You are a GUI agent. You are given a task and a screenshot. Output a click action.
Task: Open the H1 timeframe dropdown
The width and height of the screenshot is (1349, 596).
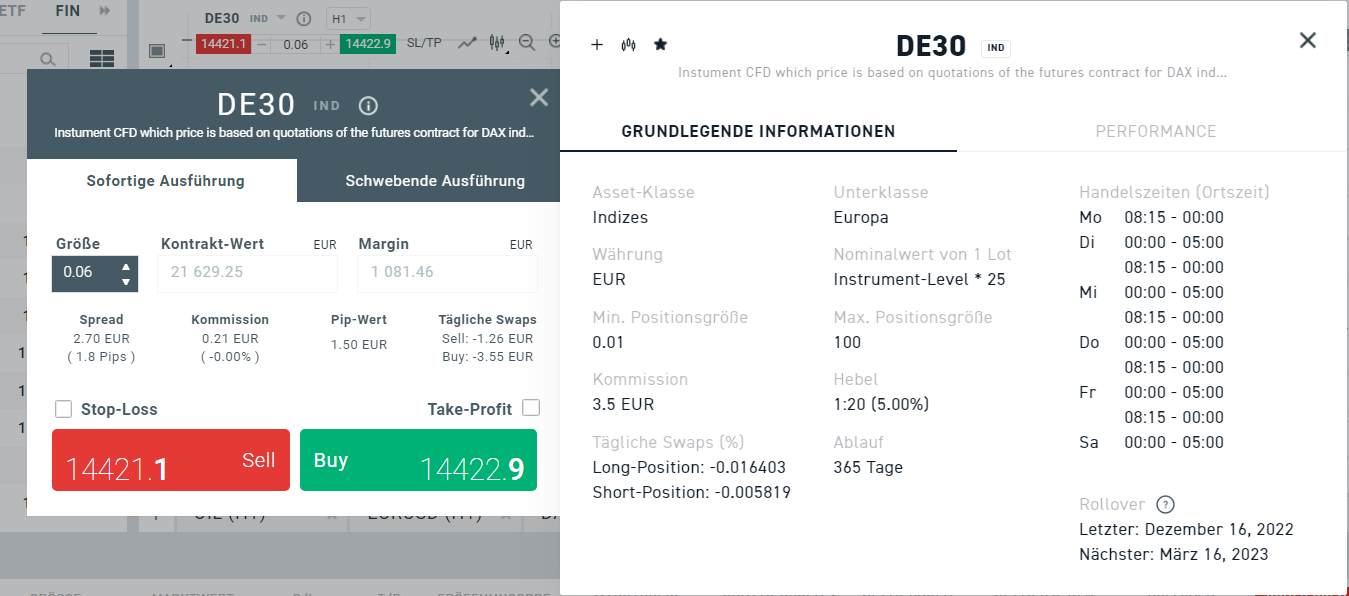pyautogui.click(x=349, y=19)
